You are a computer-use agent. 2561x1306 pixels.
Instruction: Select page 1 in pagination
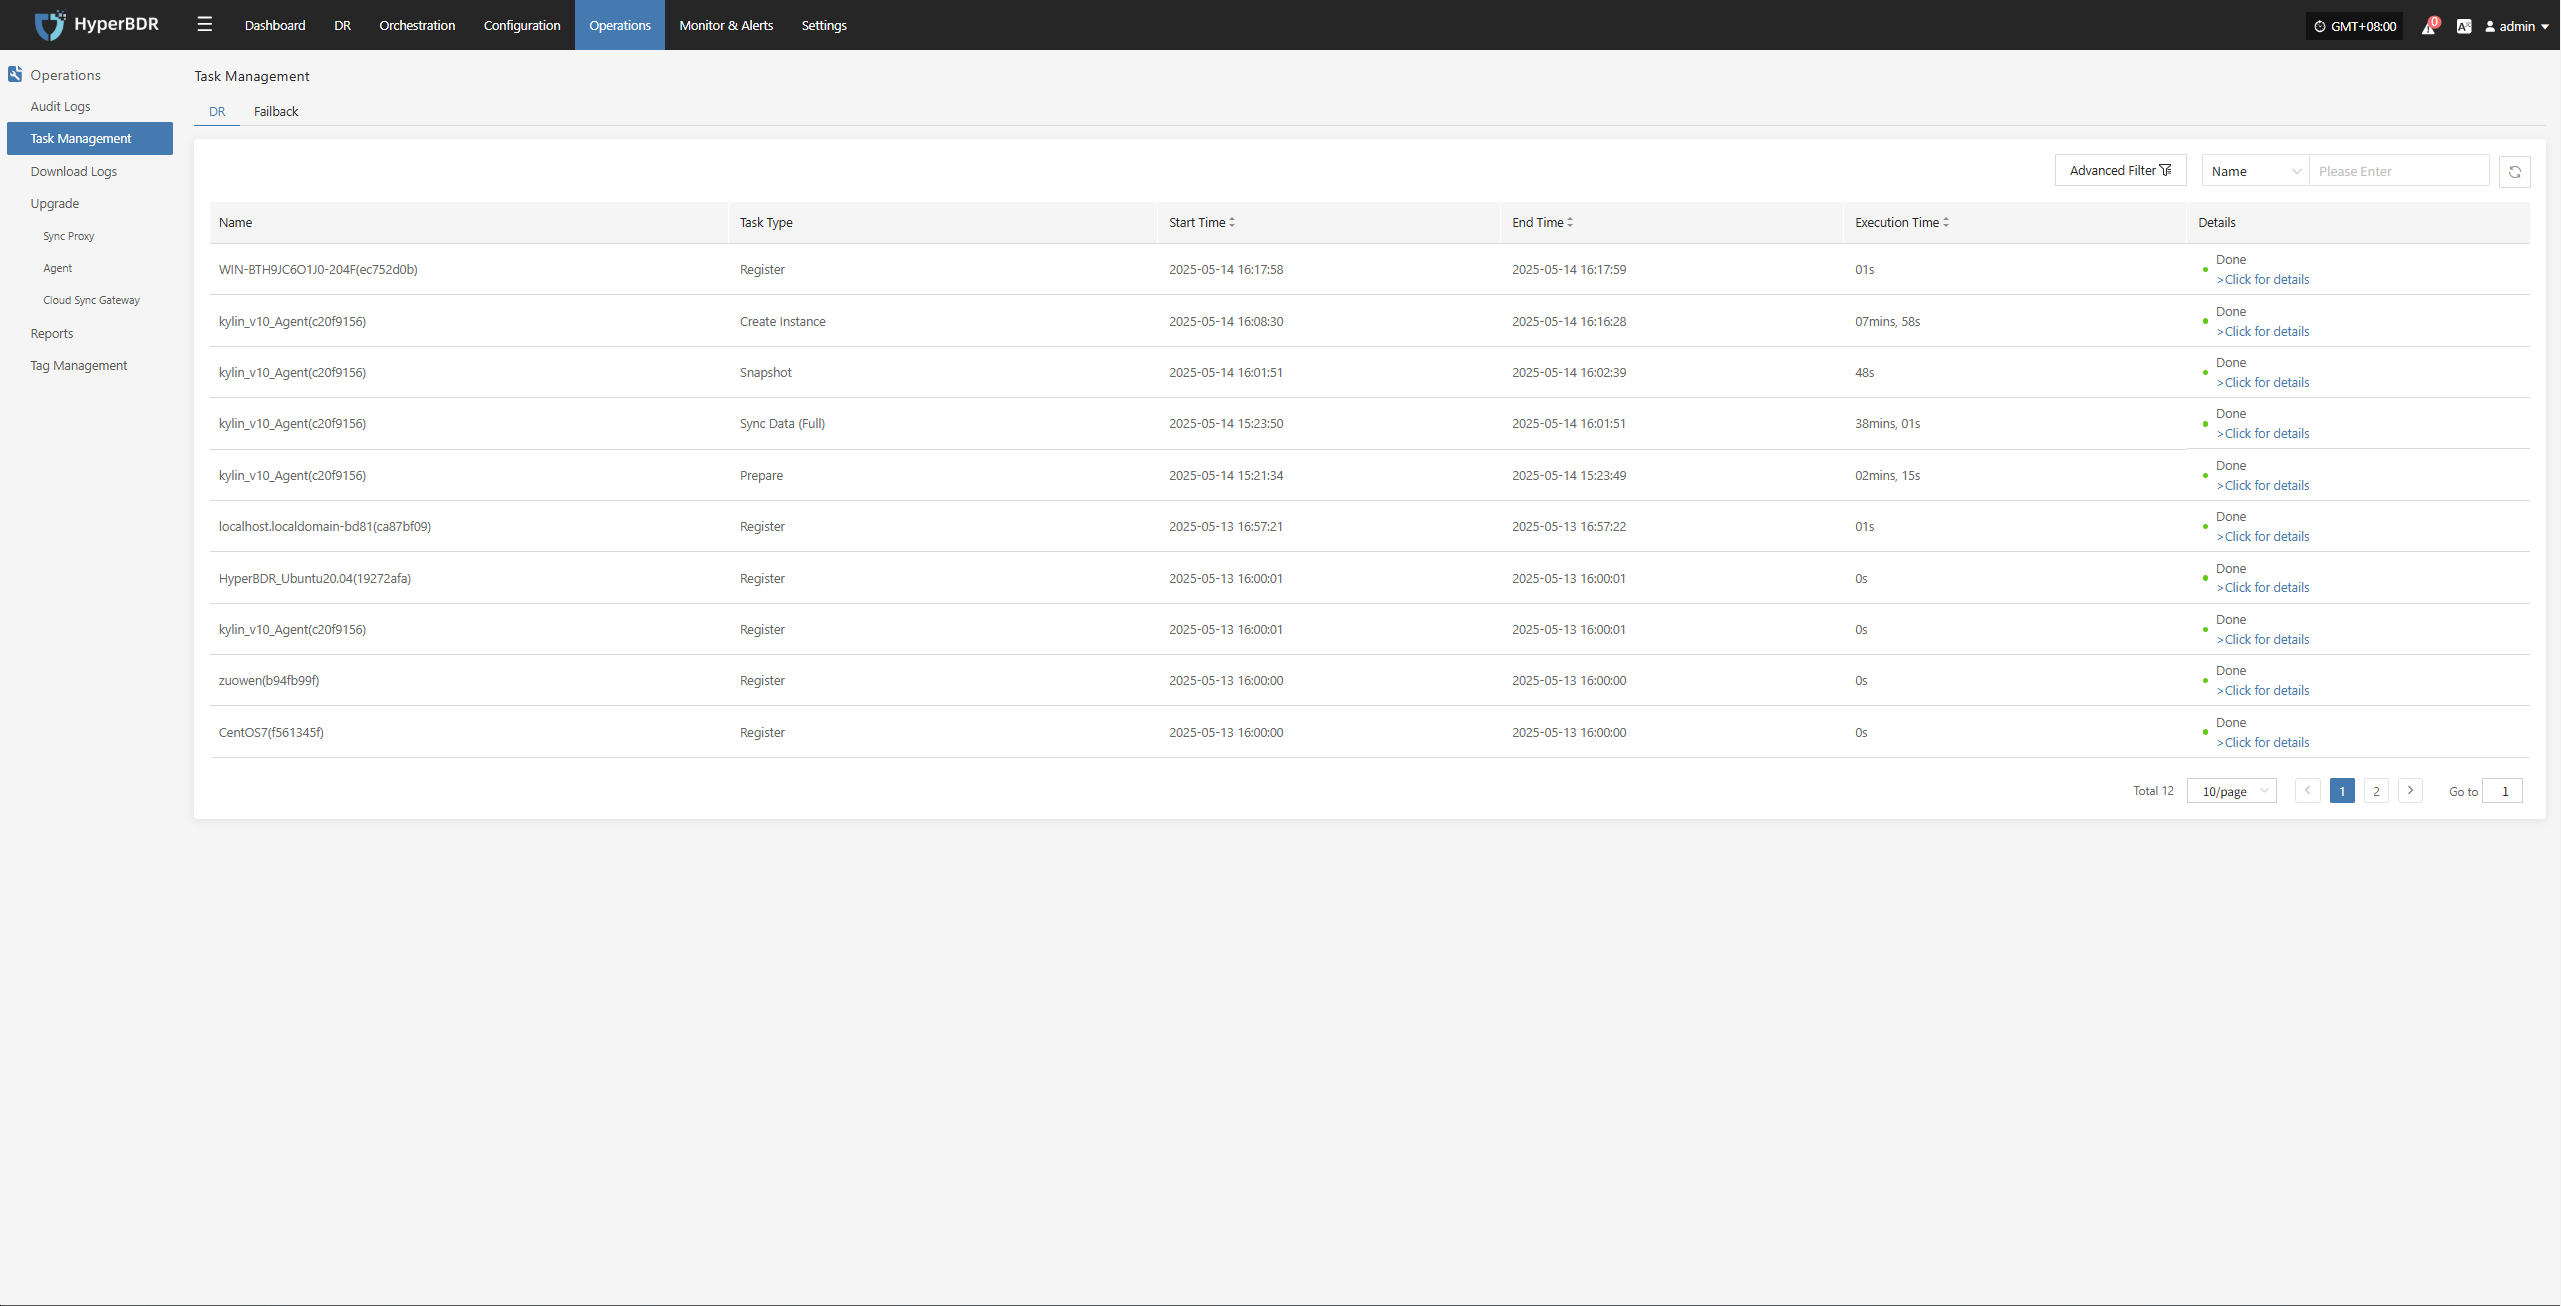pos(2342,791)
